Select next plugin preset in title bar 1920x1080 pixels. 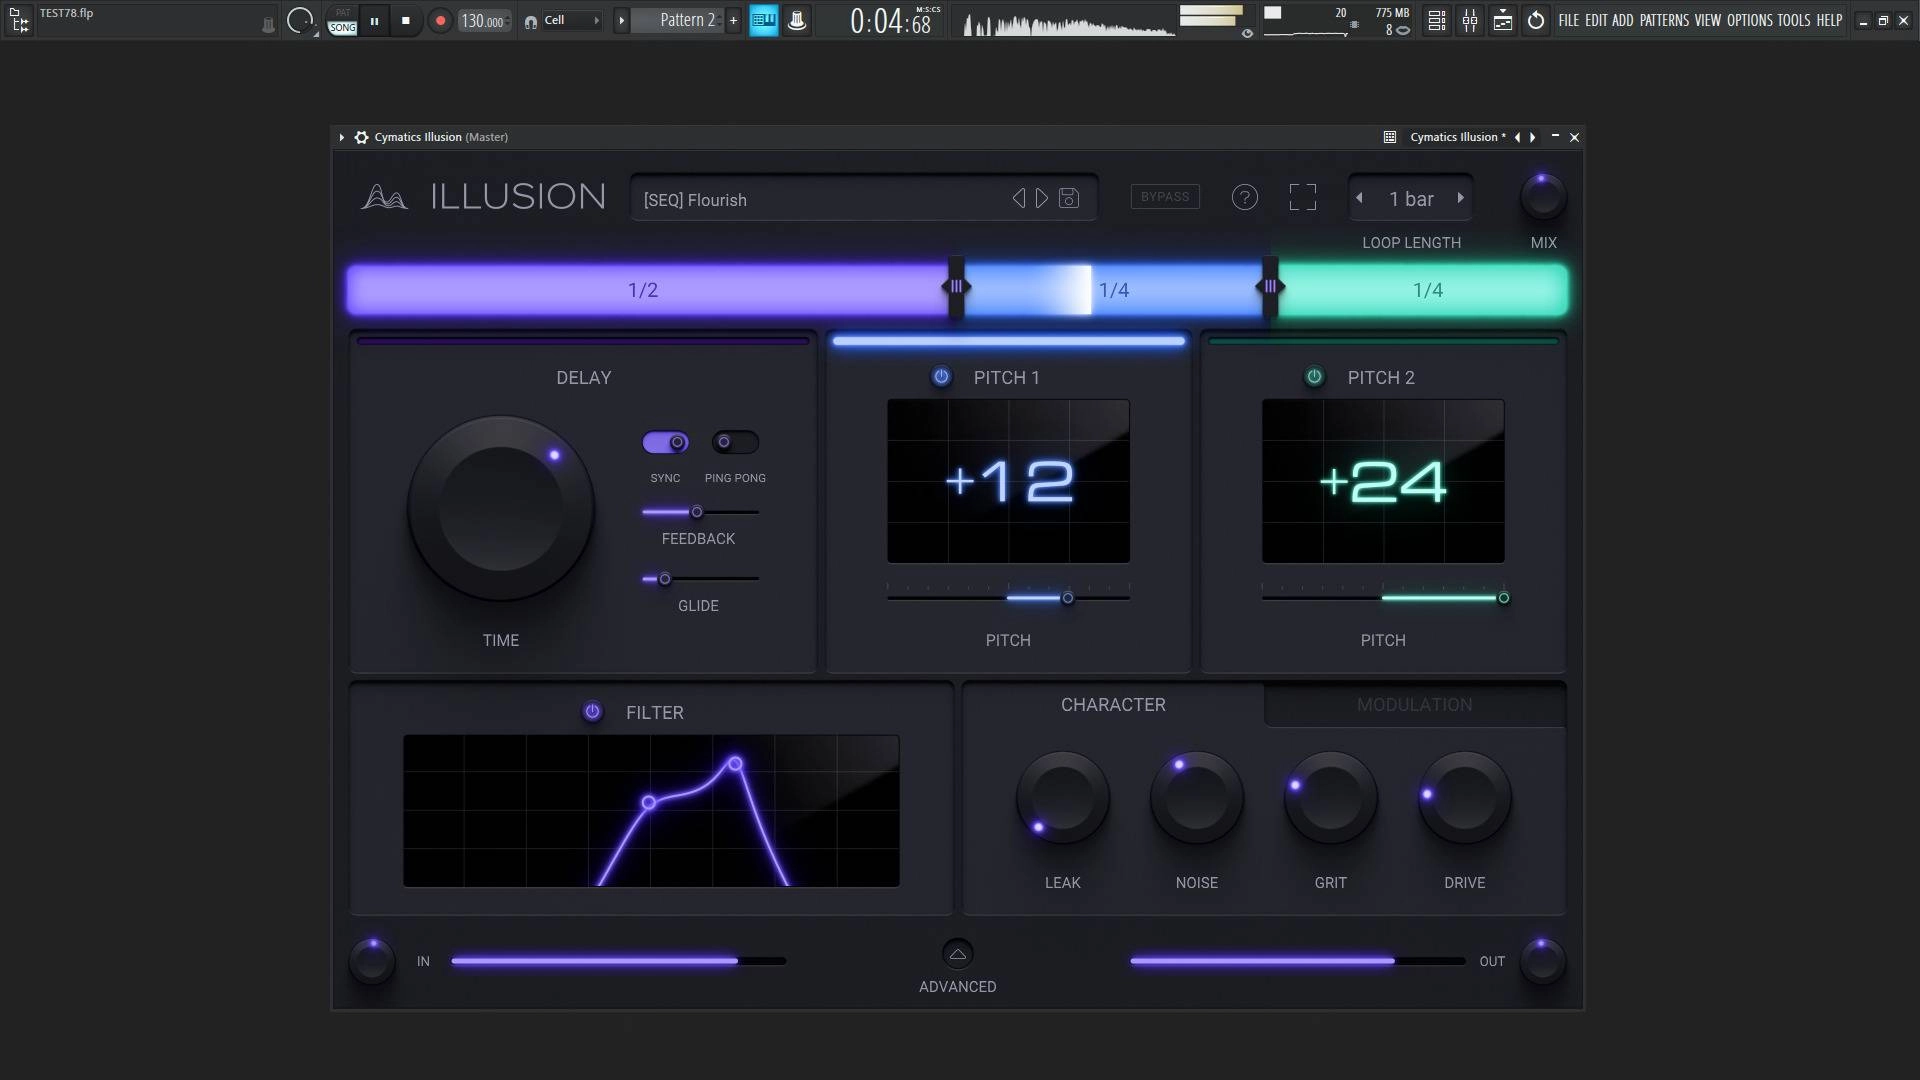(1533, 137)
